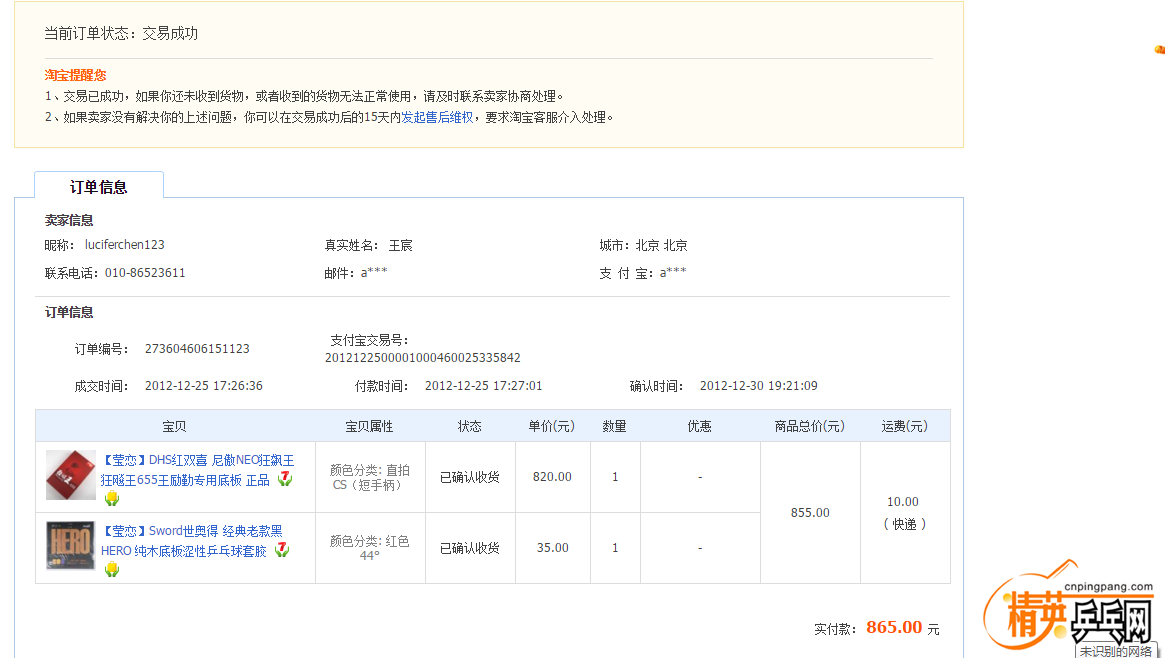Click the unit price 820.00
Viewport: 1165px width, 658px height.
[552, 477]
